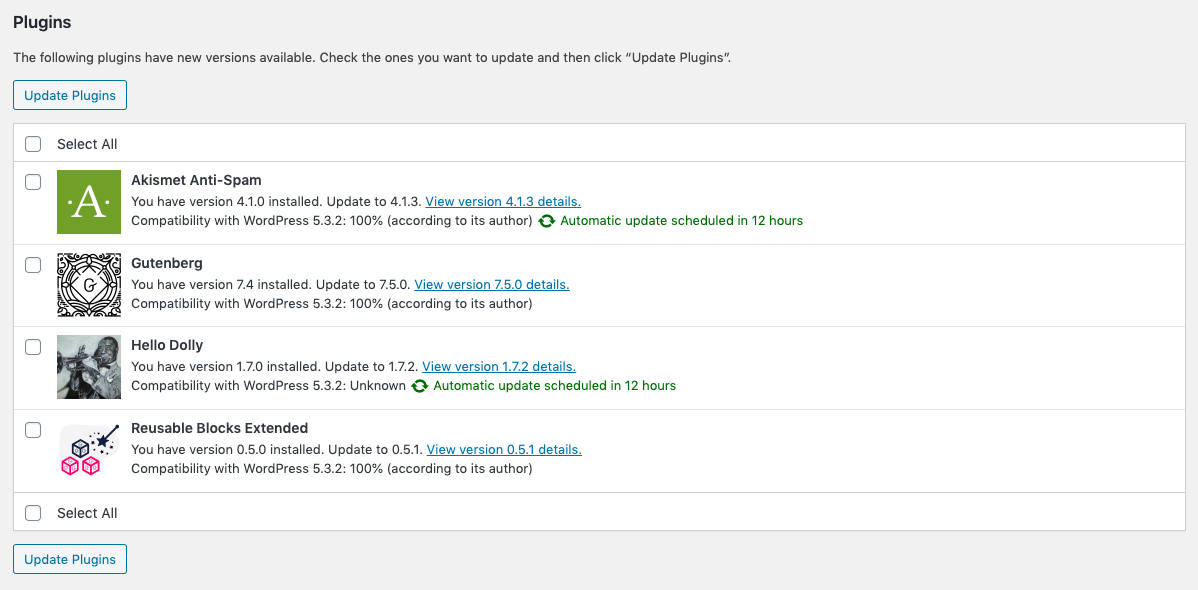
Task: Open View version 4.1.3 details link
Action: (503, 202)
